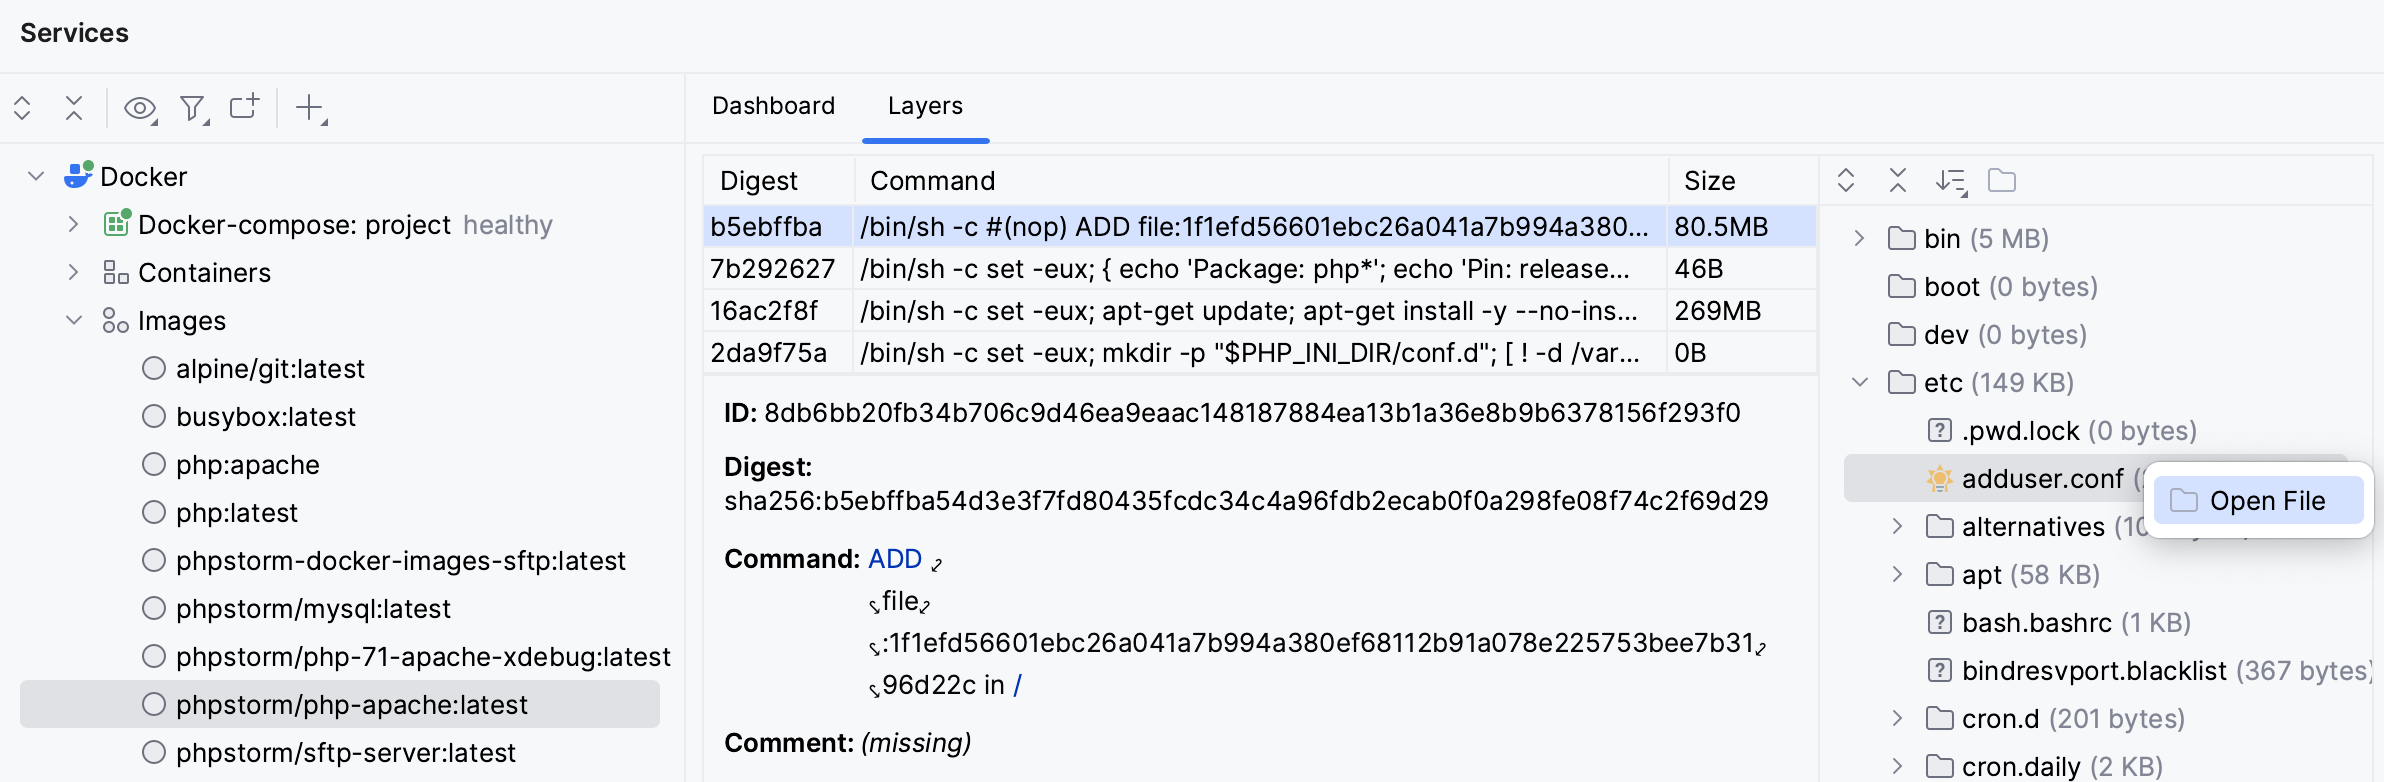Open the sort options icon above the file tree
Image resolution: width=2384 pixels, height=782 pixels.
click(1951, 181)
